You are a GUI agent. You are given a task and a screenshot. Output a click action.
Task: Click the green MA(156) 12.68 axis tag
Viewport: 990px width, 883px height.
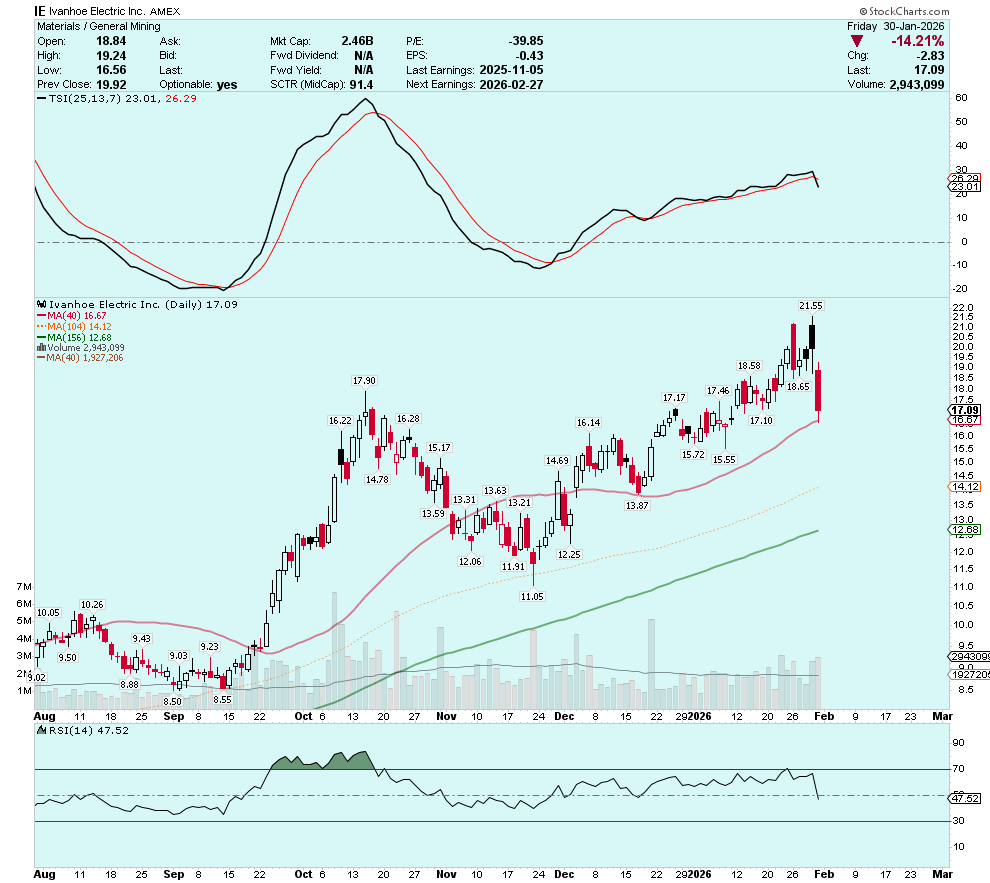[967, 530]
